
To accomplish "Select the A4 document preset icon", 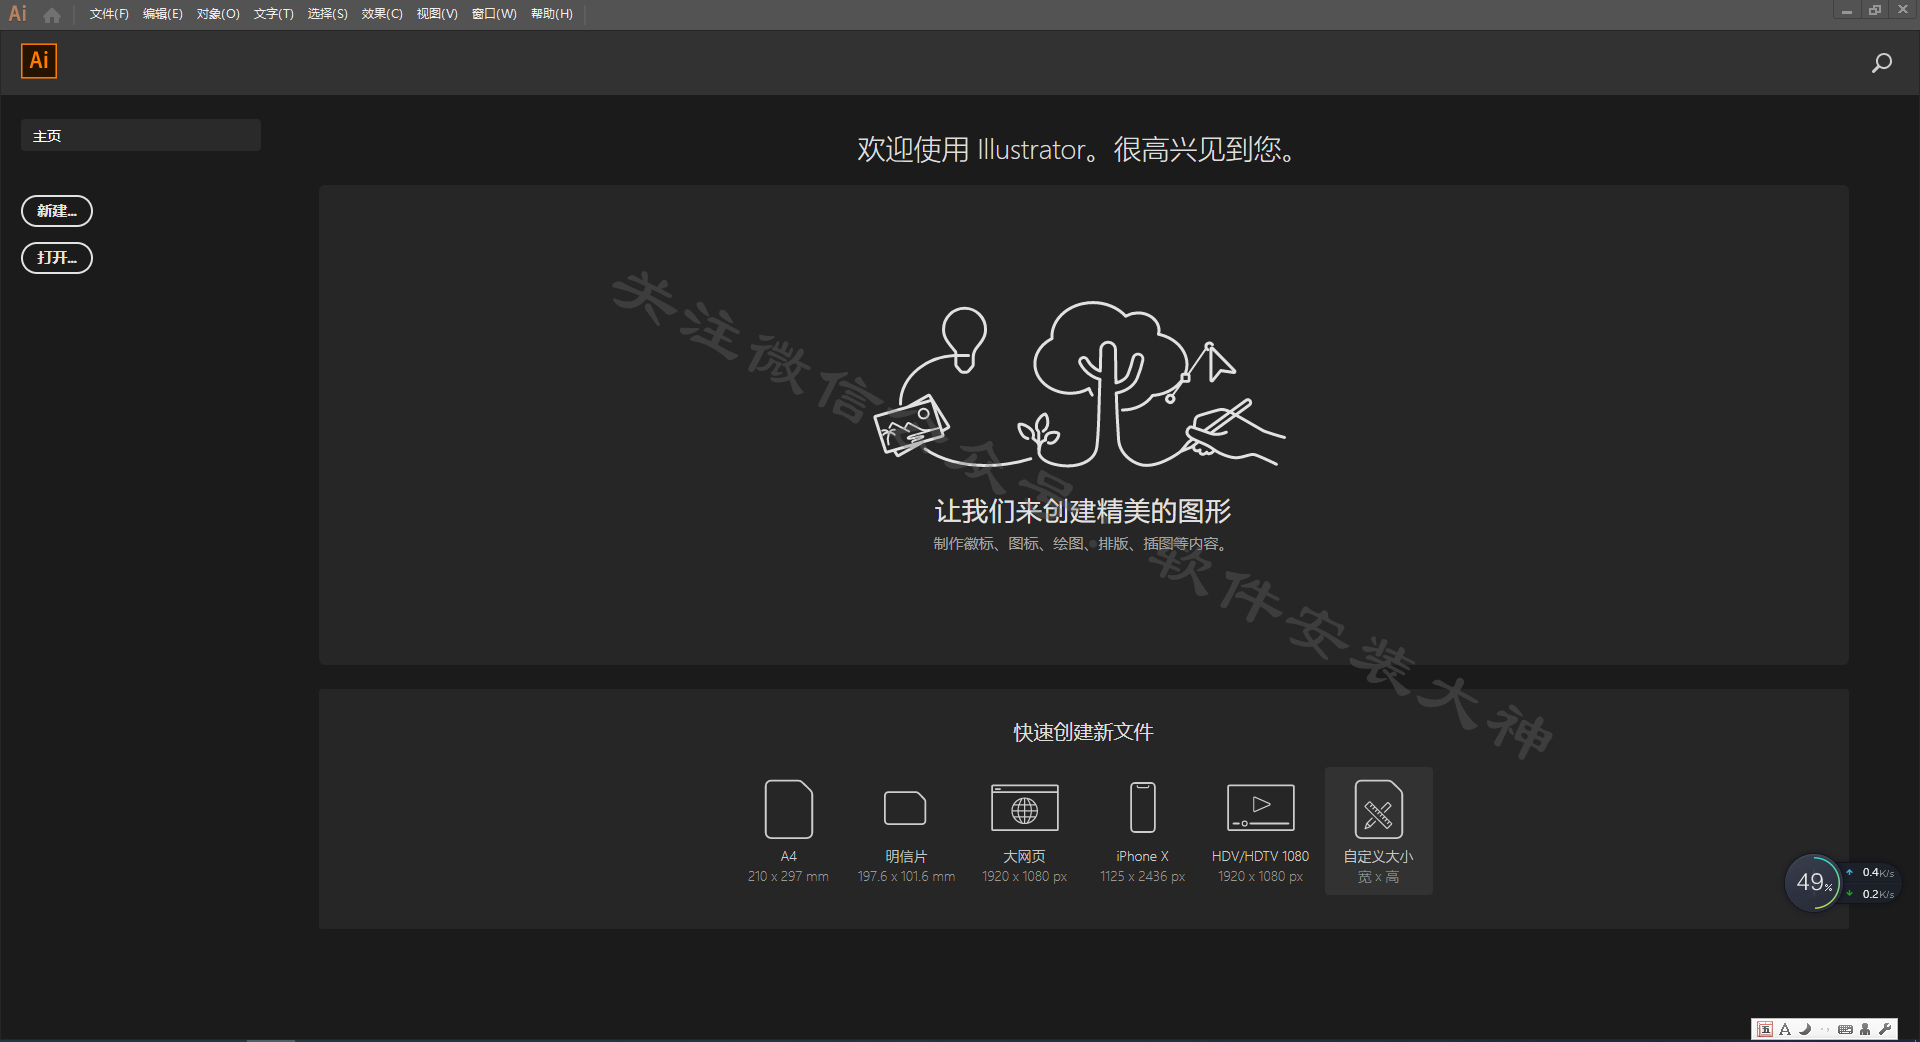I will point(789,809).
